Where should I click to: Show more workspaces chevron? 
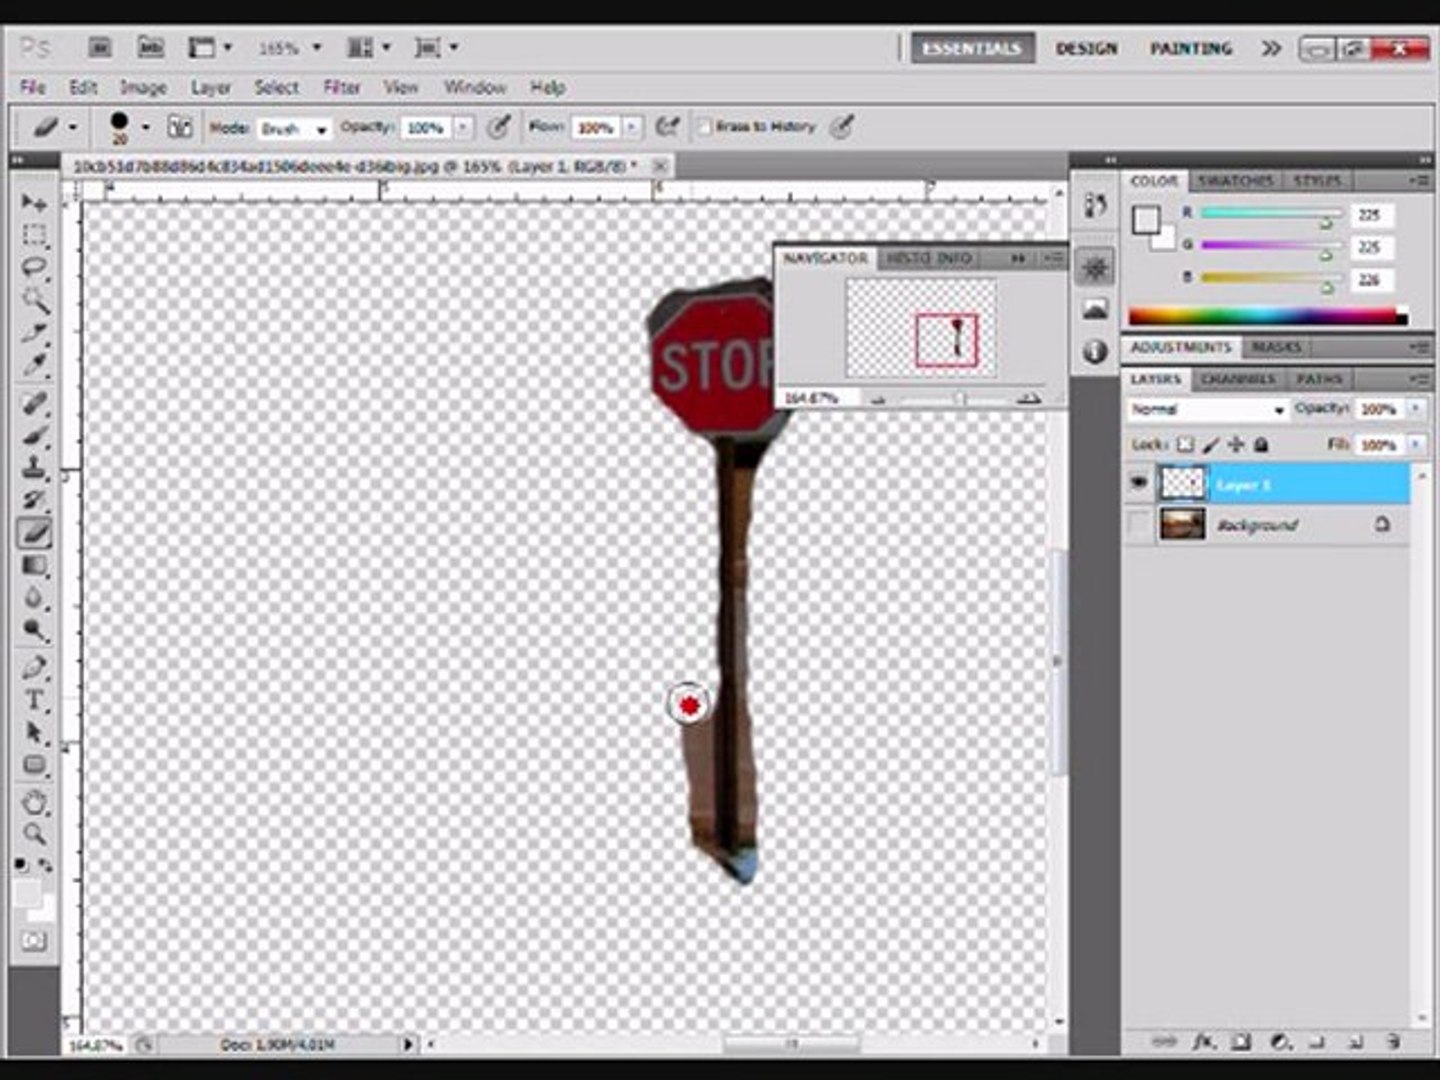1270,48
